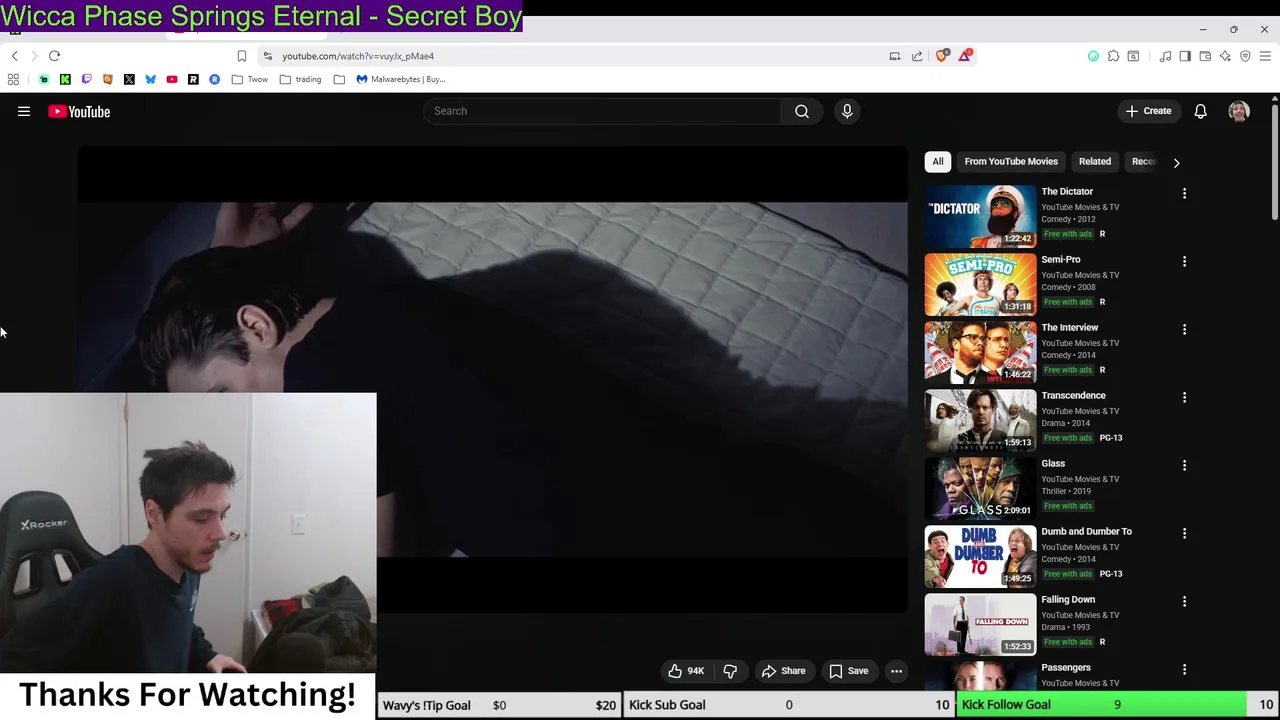1280x720 pixels.
Task: Open Dumb and Dumber To thumbnail
Action: tap(980, 556)
